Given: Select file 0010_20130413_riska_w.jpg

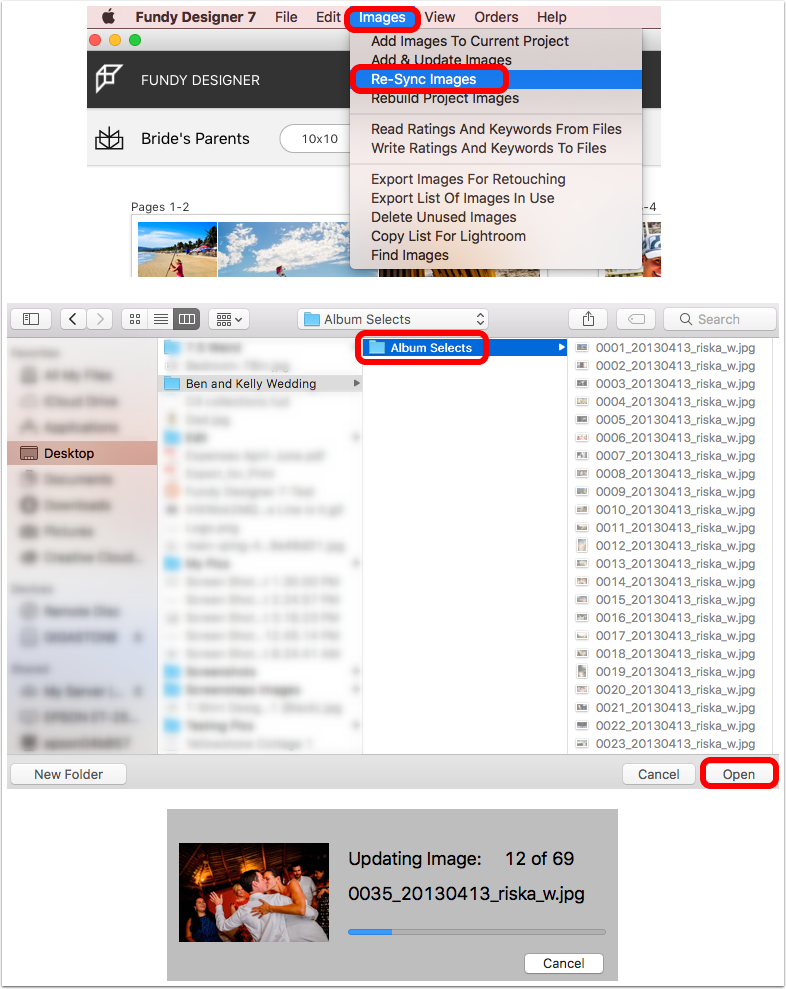Looking at the screenshot, I should (x=675, y=510).
